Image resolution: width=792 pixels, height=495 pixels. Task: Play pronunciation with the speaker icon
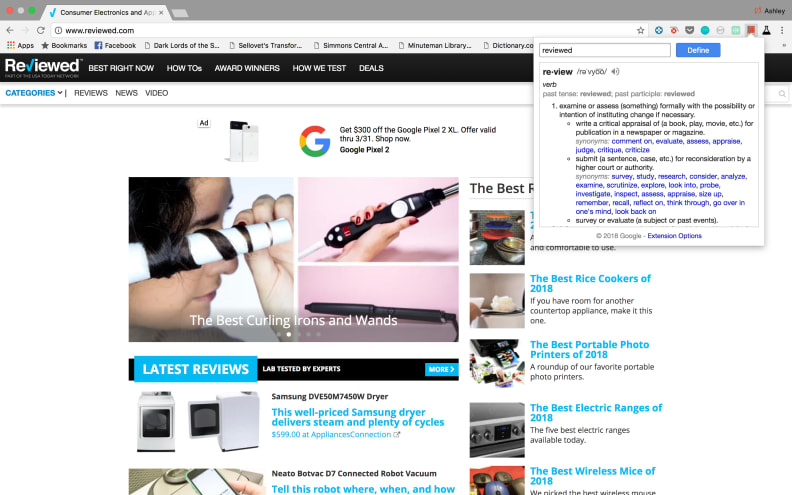point(615,72)
